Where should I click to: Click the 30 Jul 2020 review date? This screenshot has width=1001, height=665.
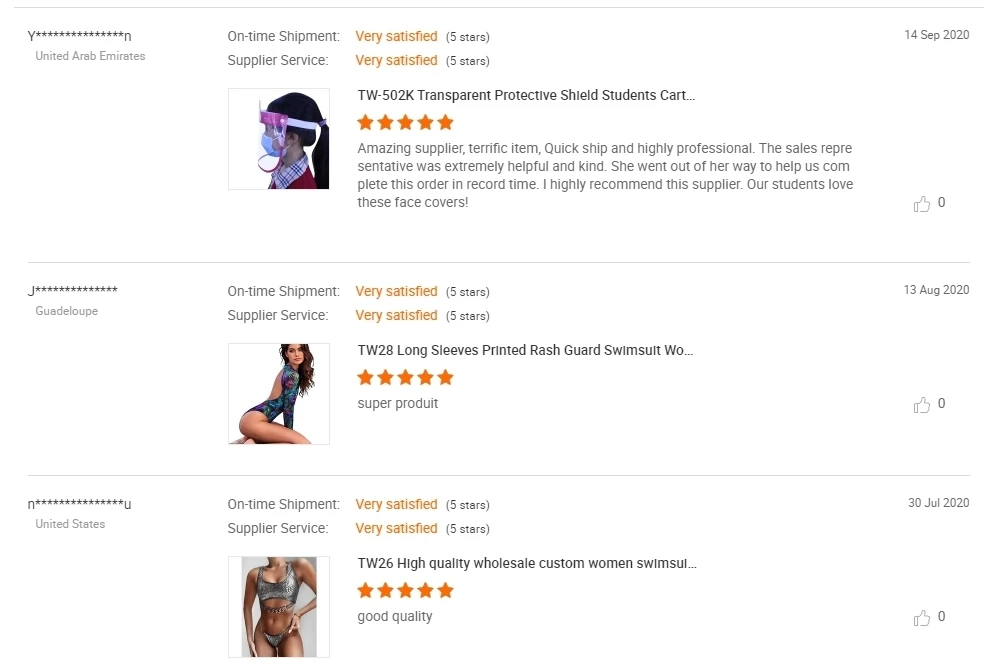pos(938,503)
